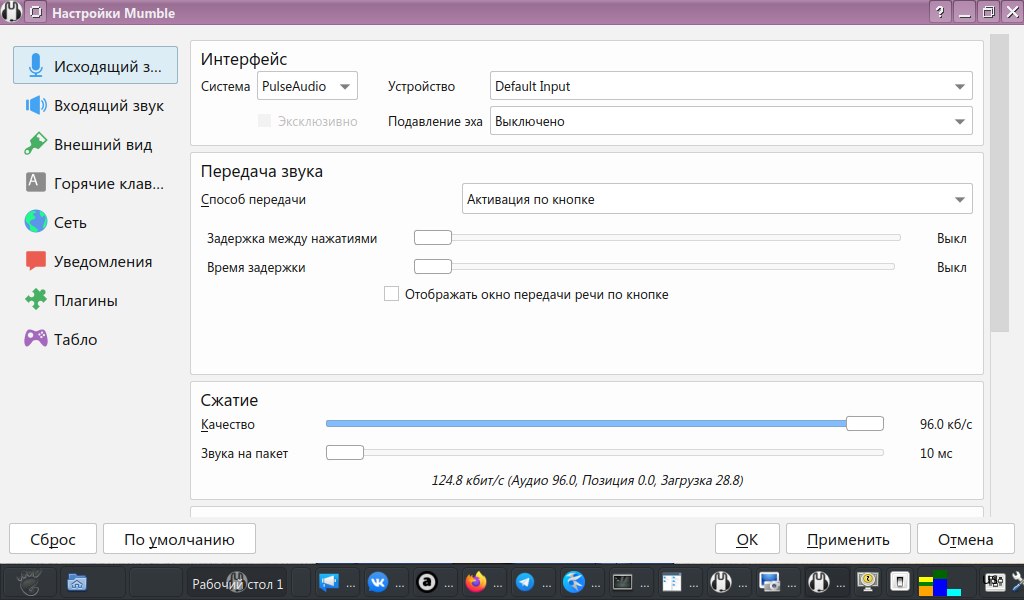
Task: Click the monitor tray icon in taskbar
Action: coord(867,581)
